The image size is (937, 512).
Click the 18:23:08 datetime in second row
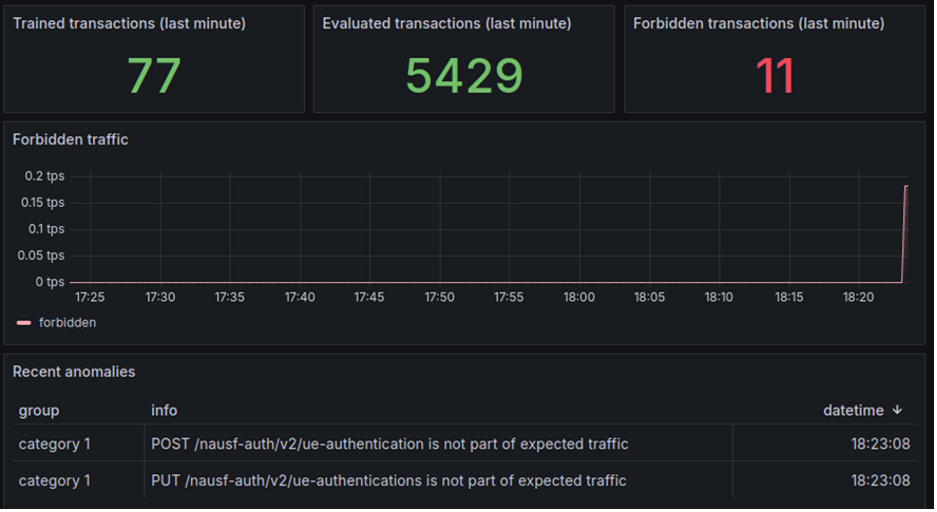pos(881,480)
